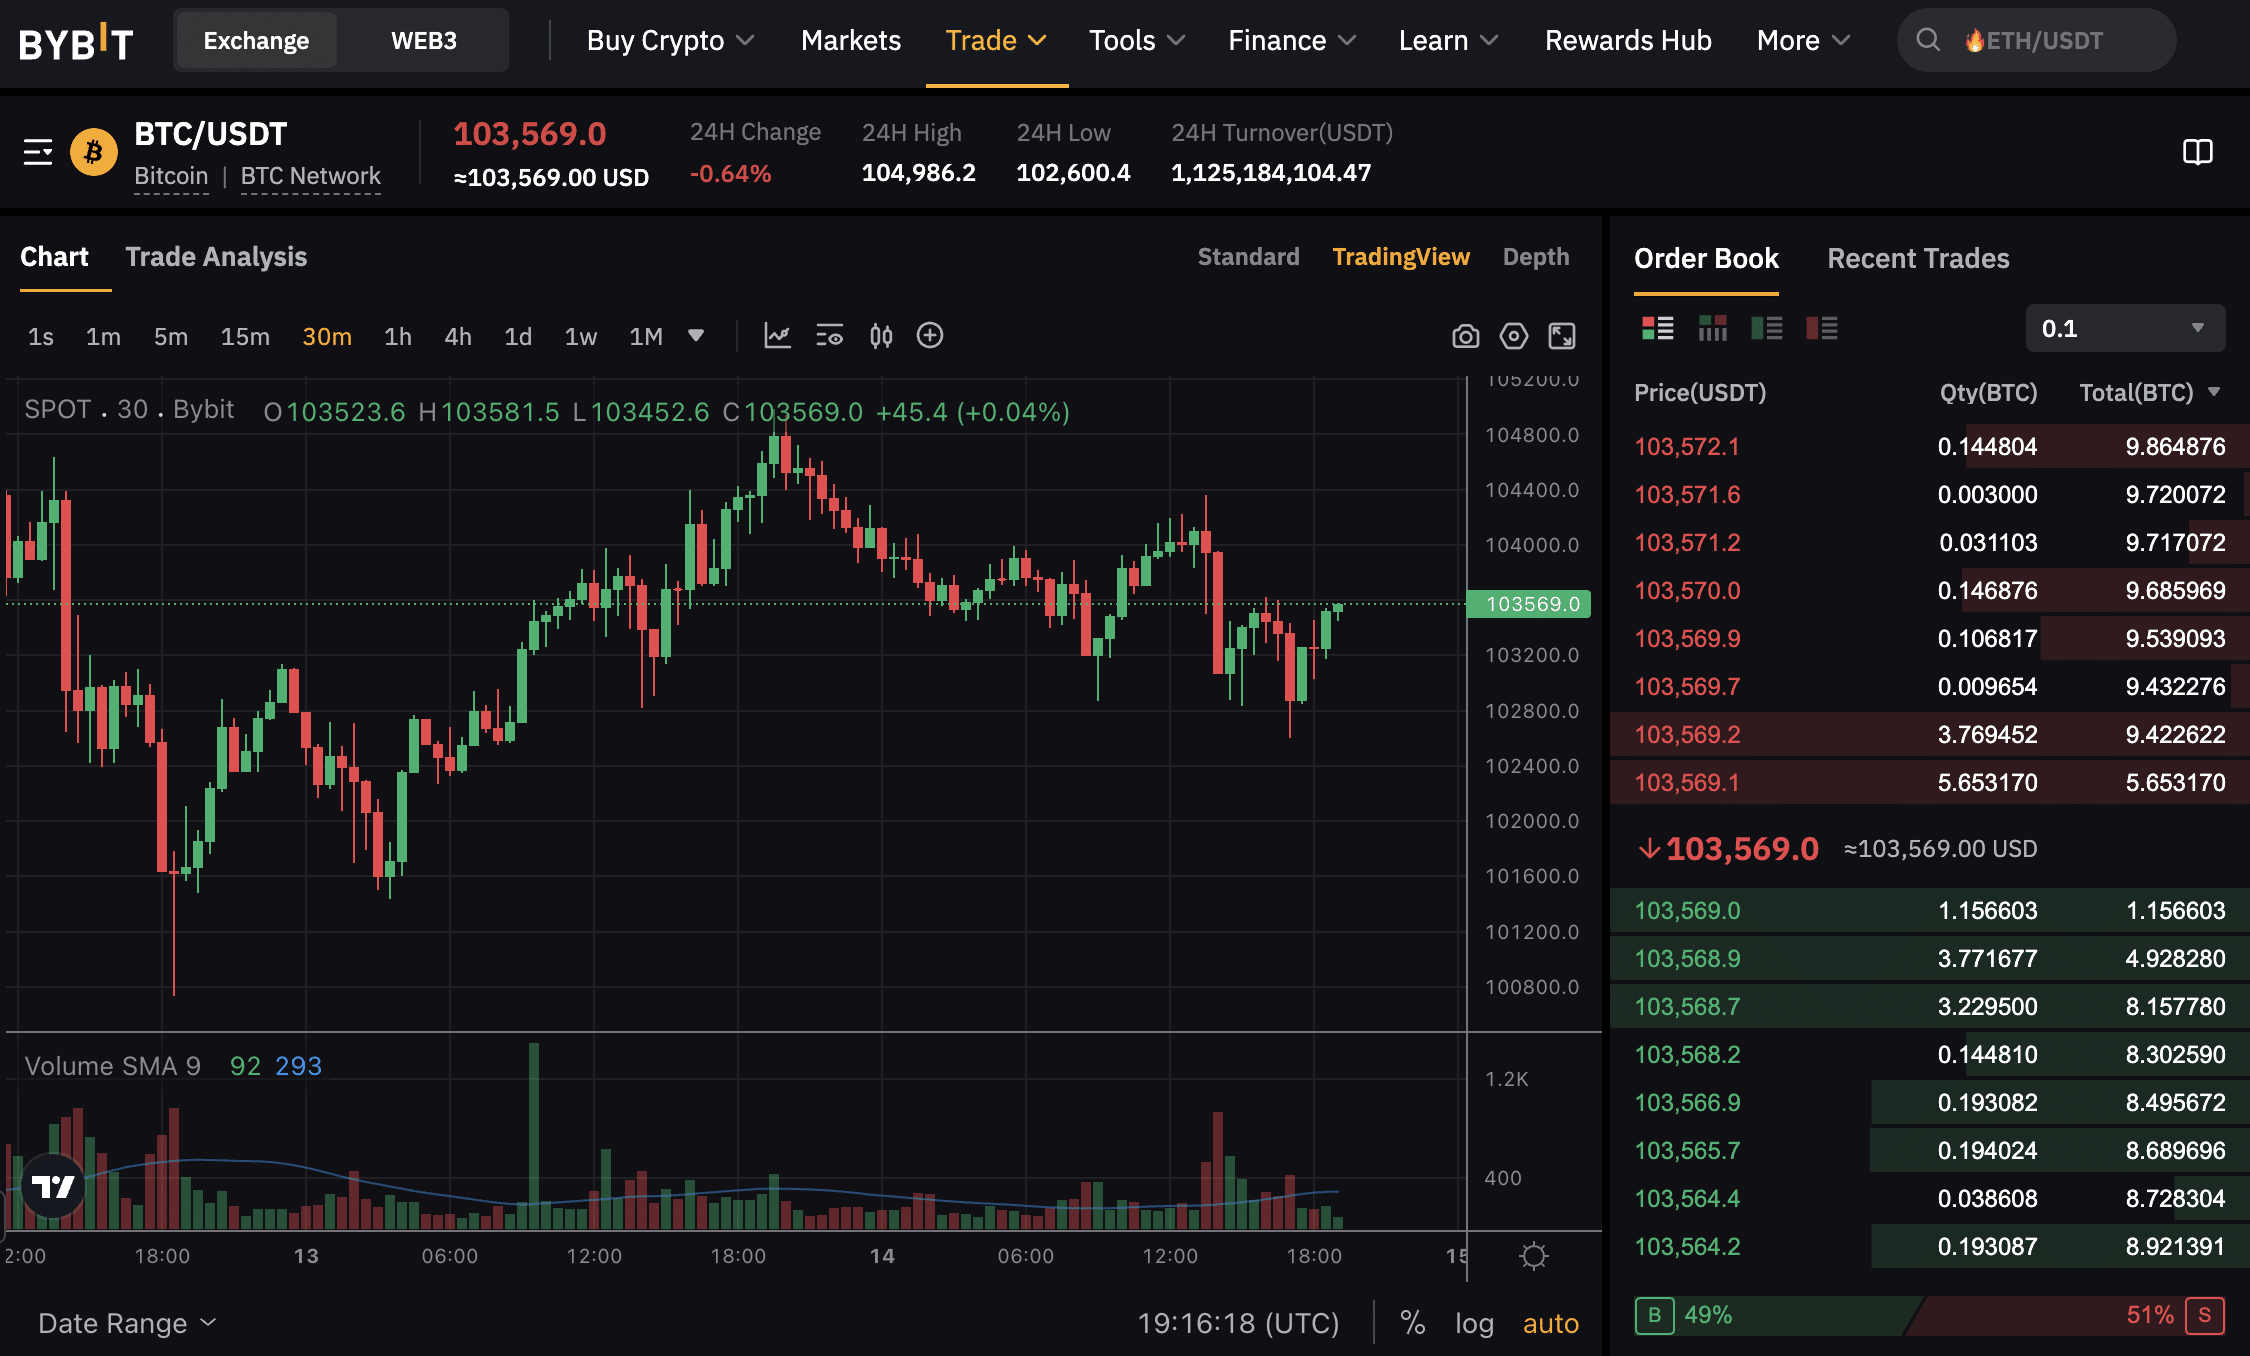Take a chart screenshot with the camera icon
Image resolution: width=2250 pixels, height=1356 pixels.
pyautogui.click(x=1465, y=336)
